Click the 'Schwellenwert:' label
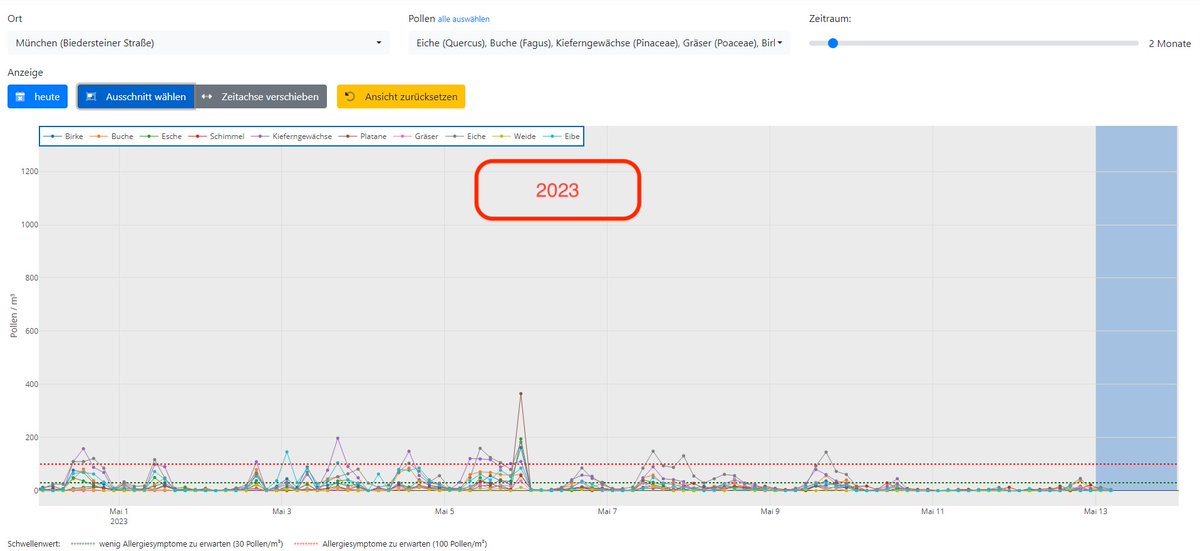The image size is (1200, 551). 35,543
